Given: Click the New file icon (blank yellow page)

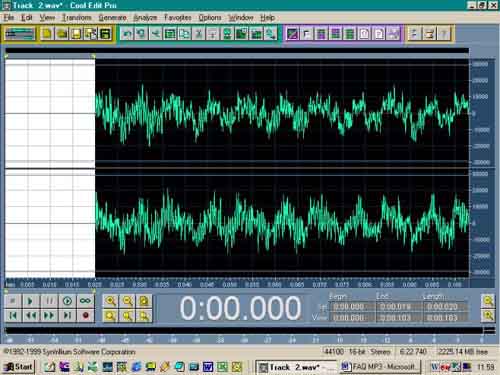Looking at the screenshot, I should tap(47, 34).
